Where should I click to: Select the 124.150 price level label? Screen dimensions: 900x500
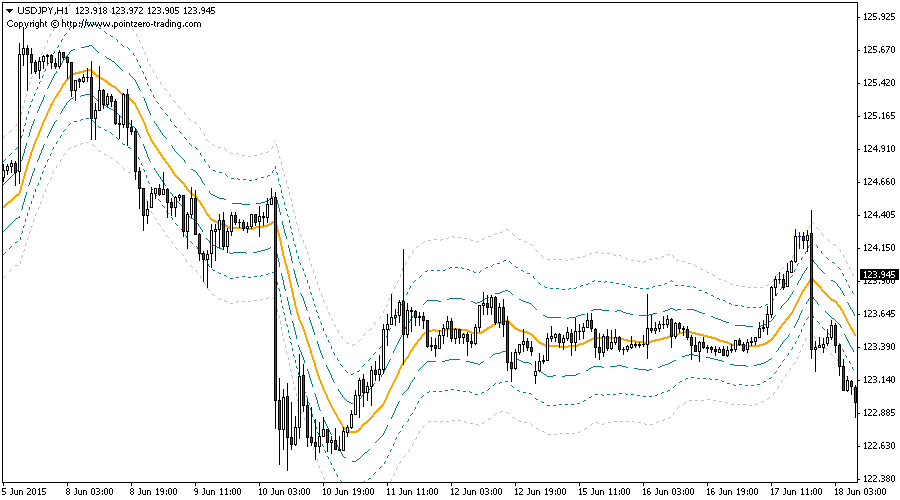[879, 247]
